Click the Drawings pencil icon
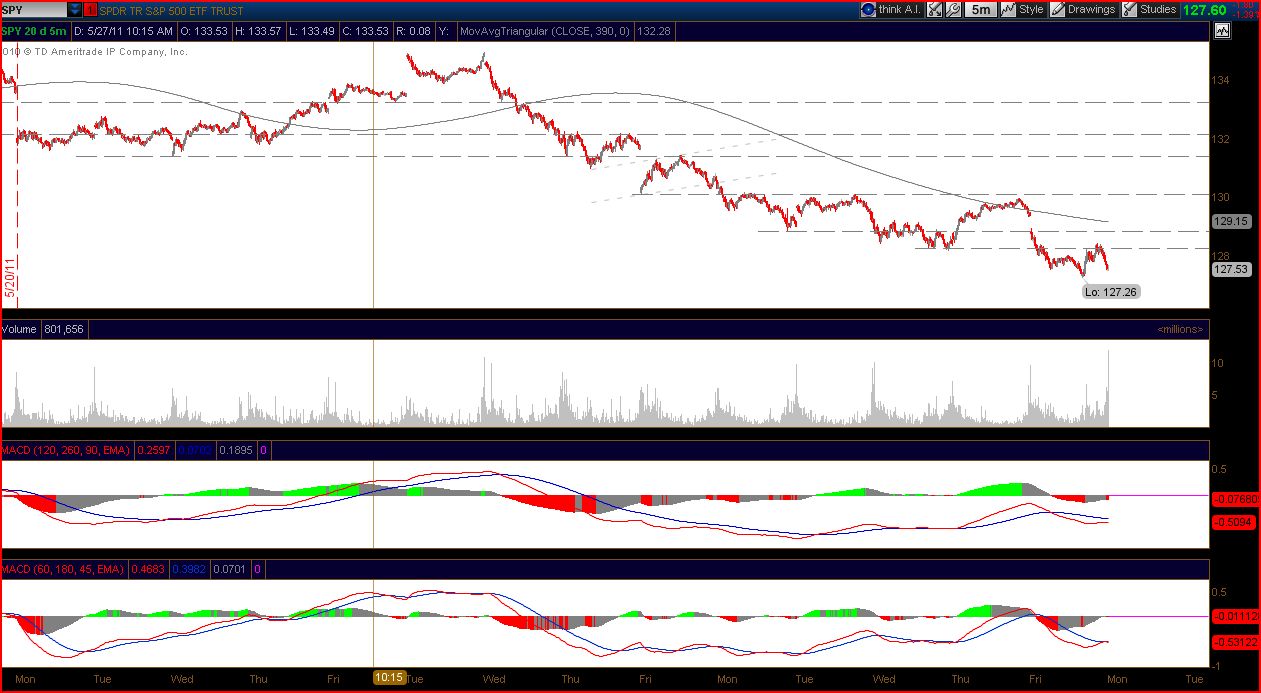This screenshot has width=1261, height=693. [1057, 9]
